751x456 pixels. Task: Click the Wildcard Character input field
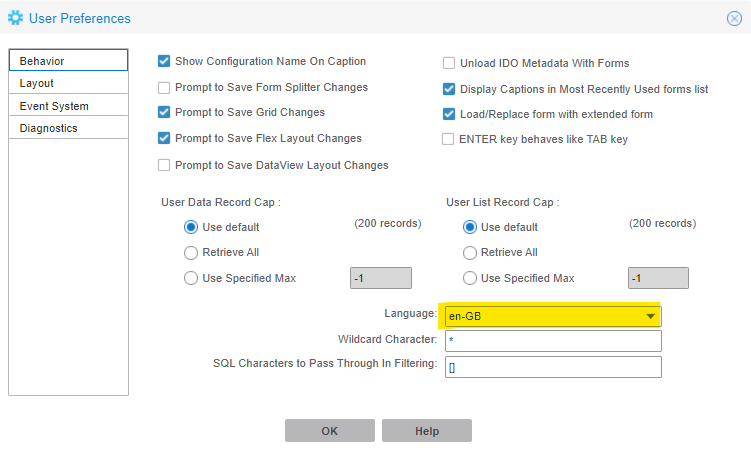(x=551, y=341)
